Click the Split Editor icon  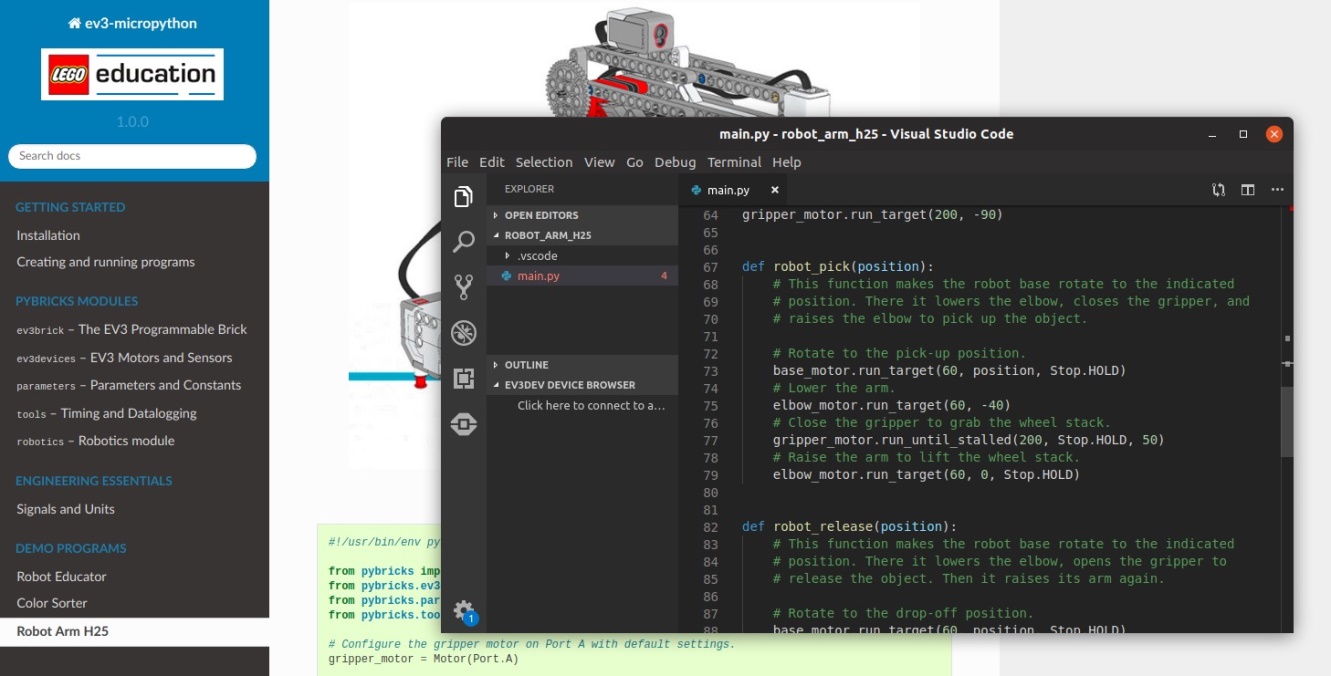coord(1248,189)
